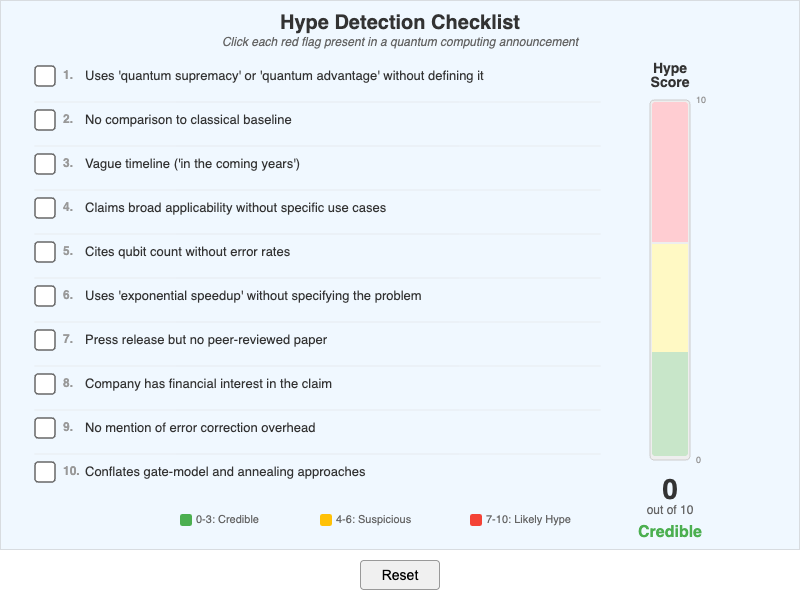Screen dimensions: 800x602
Task: Toggle 'No mention of error correction overhead'
Action: click(44, 428)
